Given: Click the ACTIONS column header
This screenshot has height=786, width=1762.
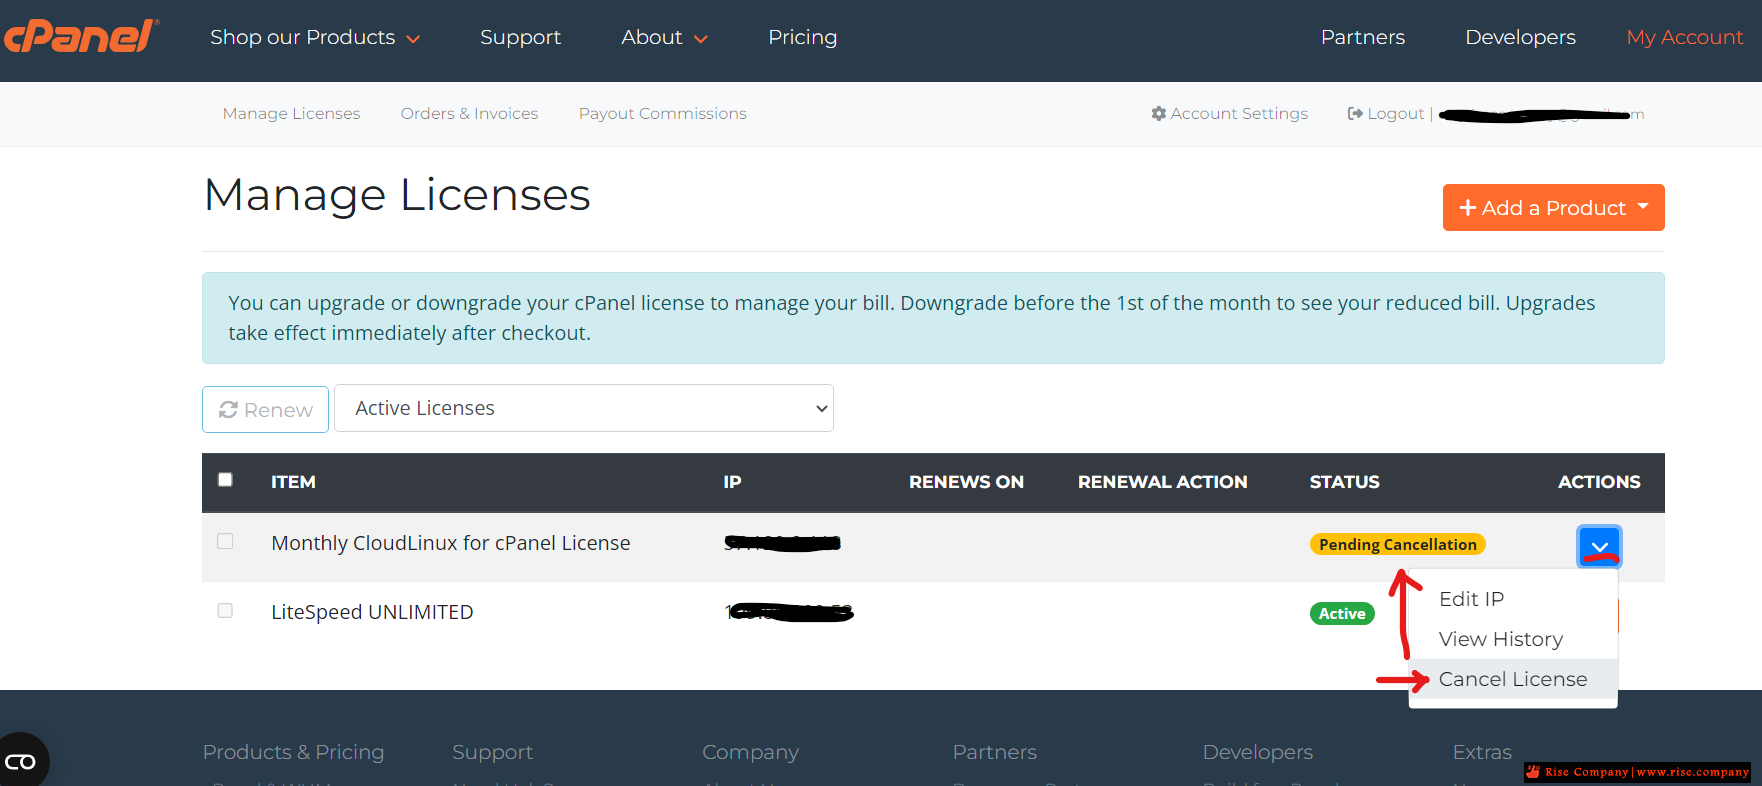Looking at the screenshot, I should coord(1599,482).
